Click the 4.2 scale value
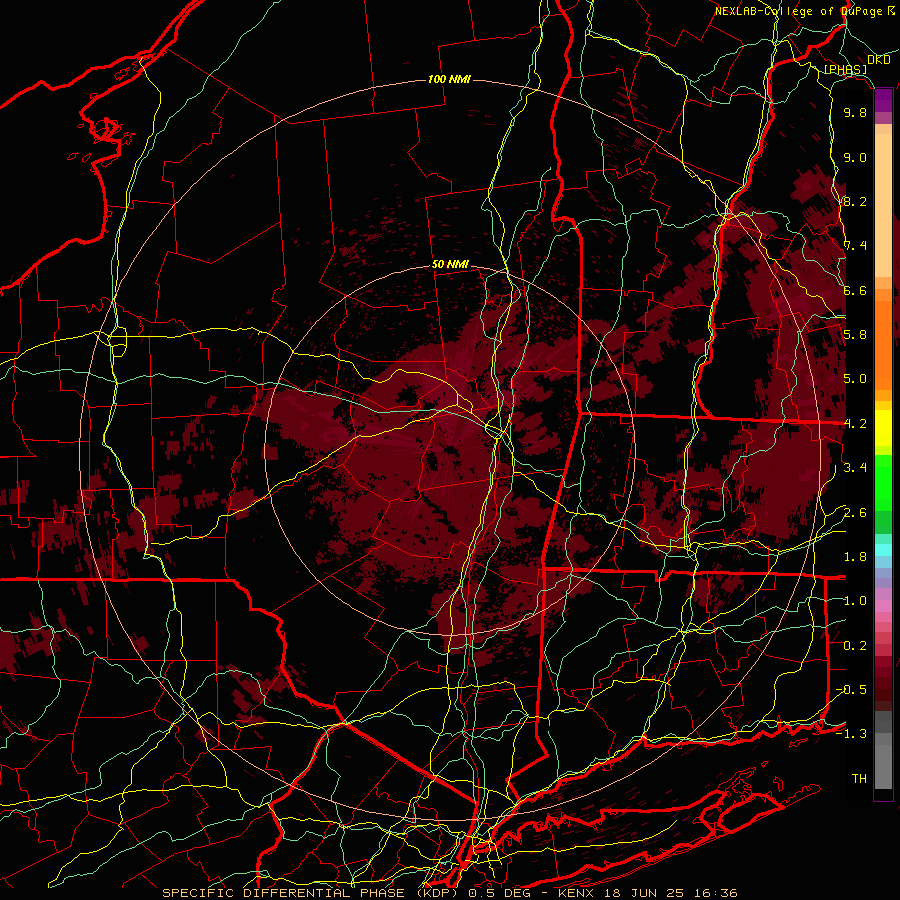Image resolution: width=900 pixels, height=900 pixels. [855, 424]
